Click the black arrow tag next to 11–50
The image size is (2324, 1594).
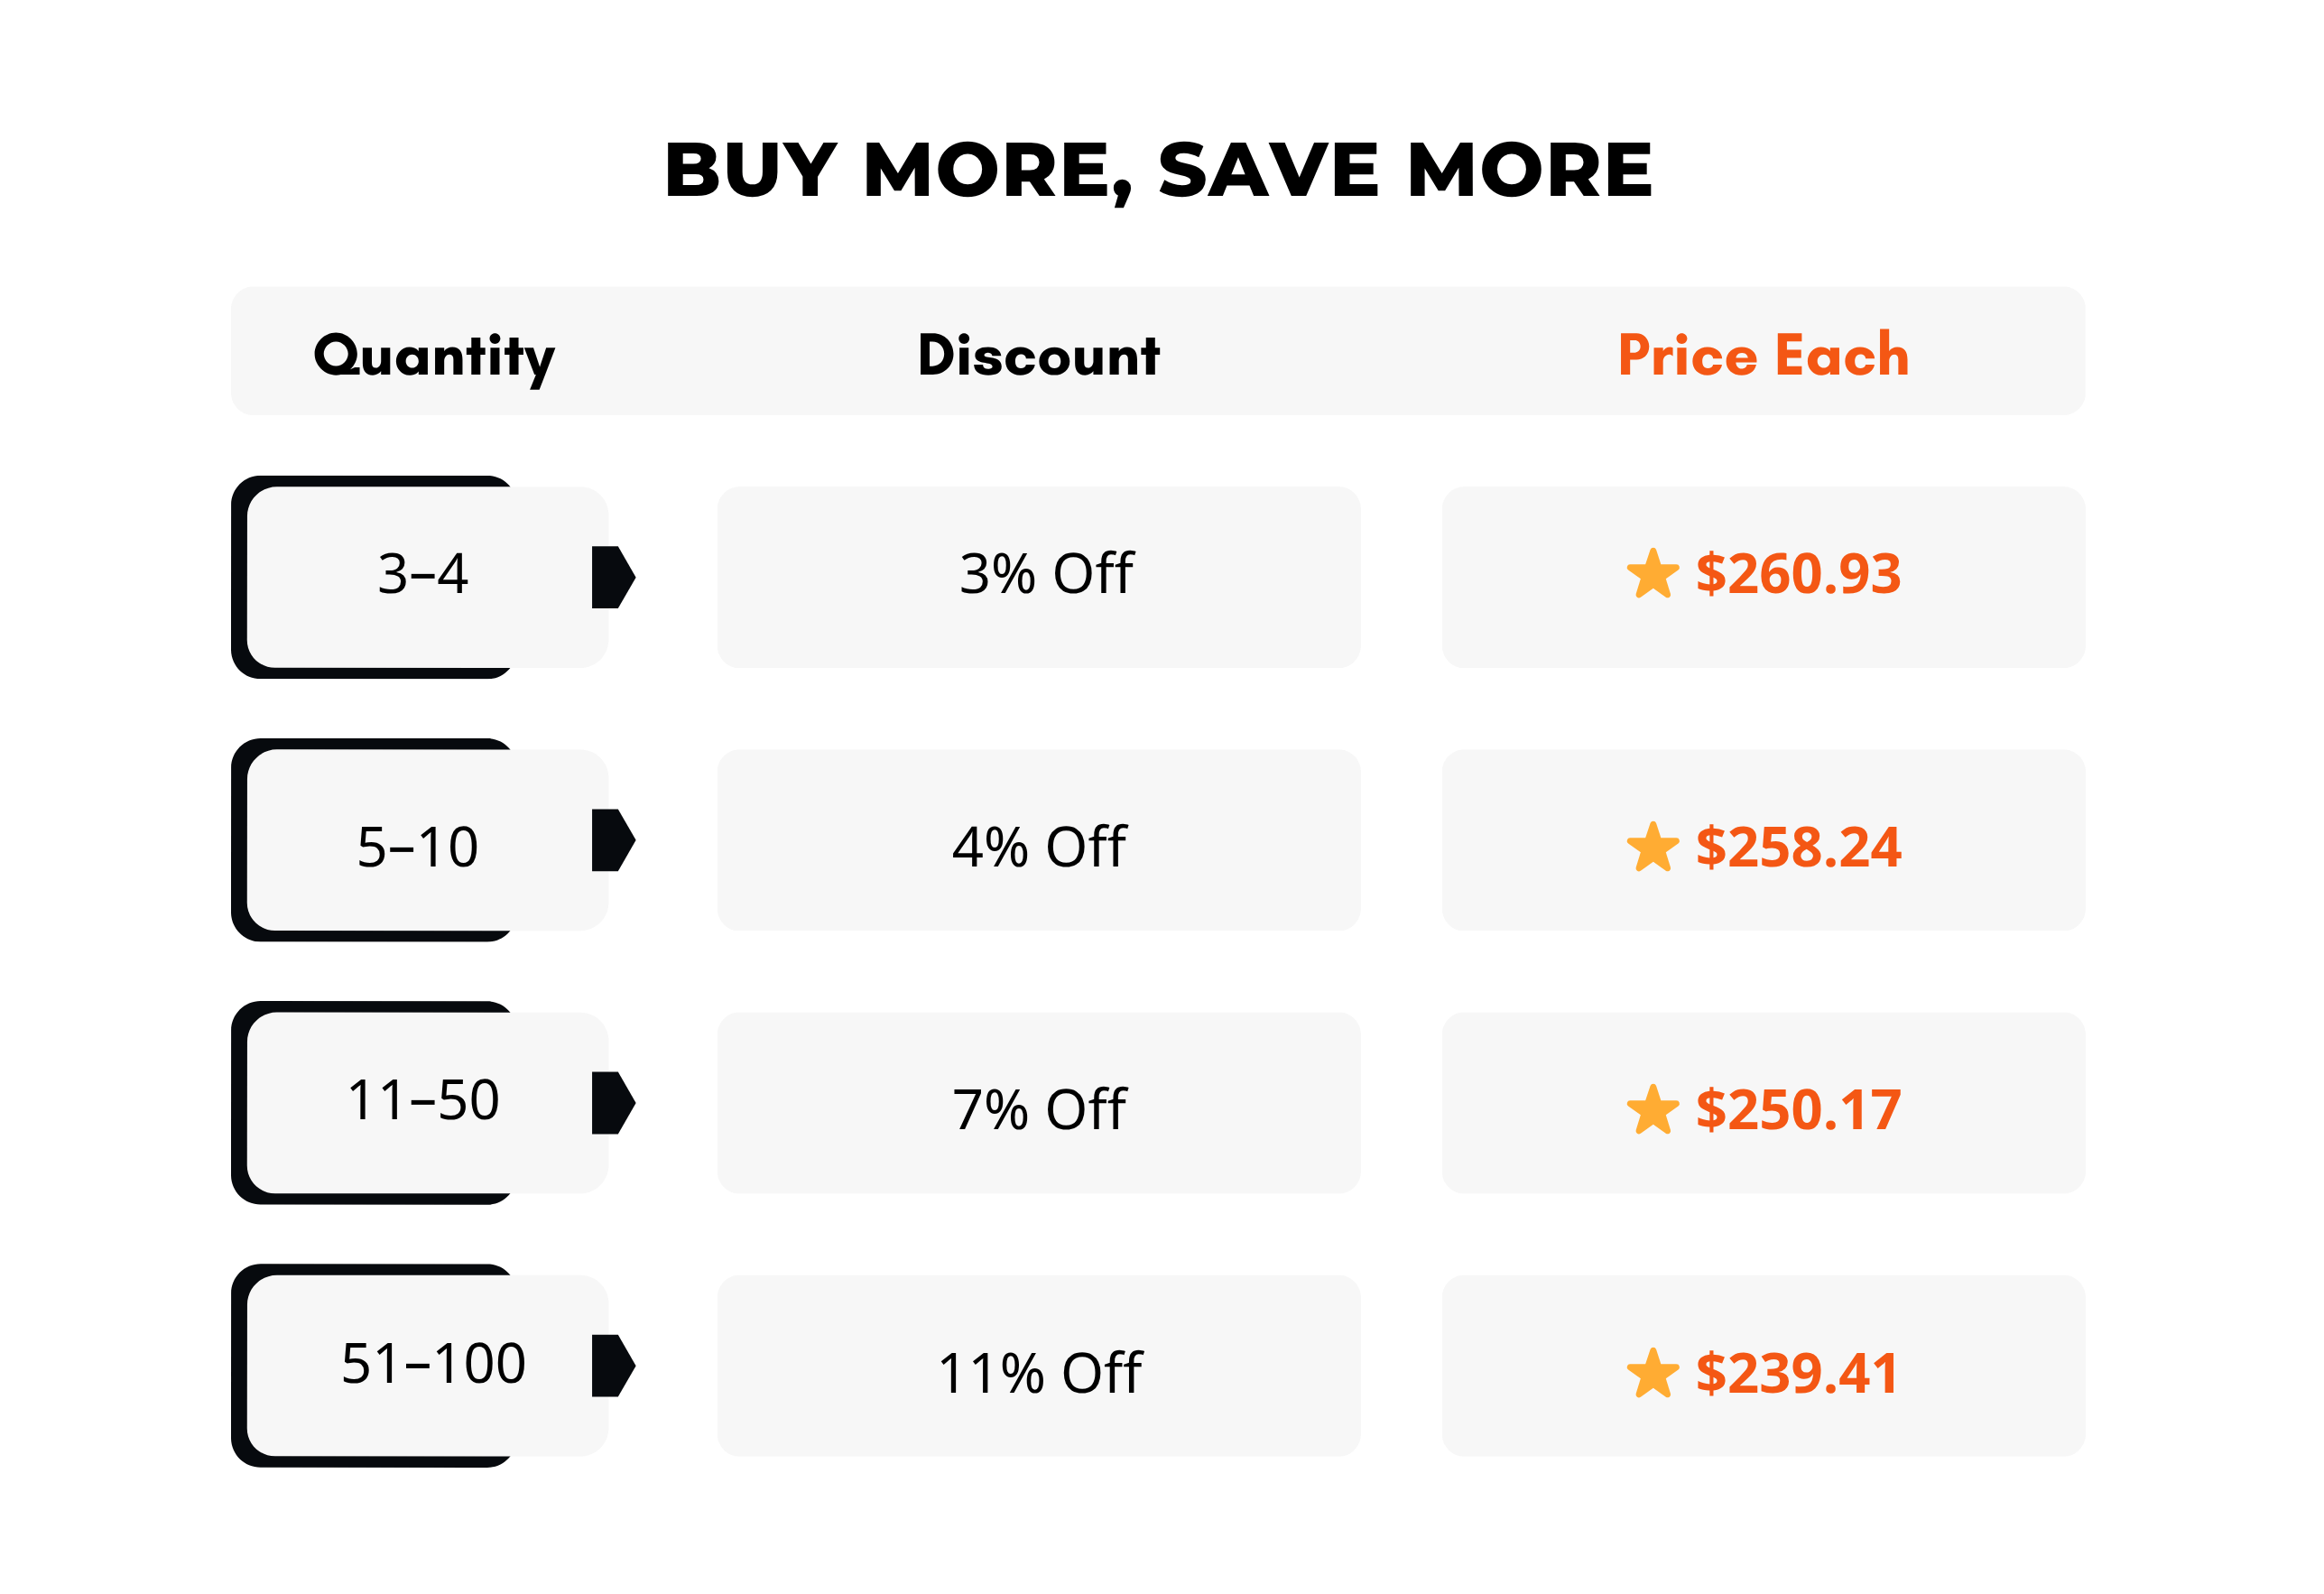[x=613, y=1103]
